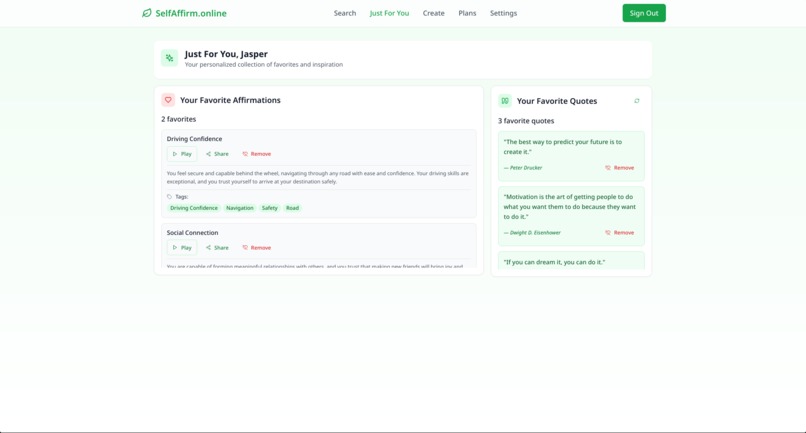
Task: Click the sparkle icon beside Just For You, Jasper
Action: (x=169, y=58)
